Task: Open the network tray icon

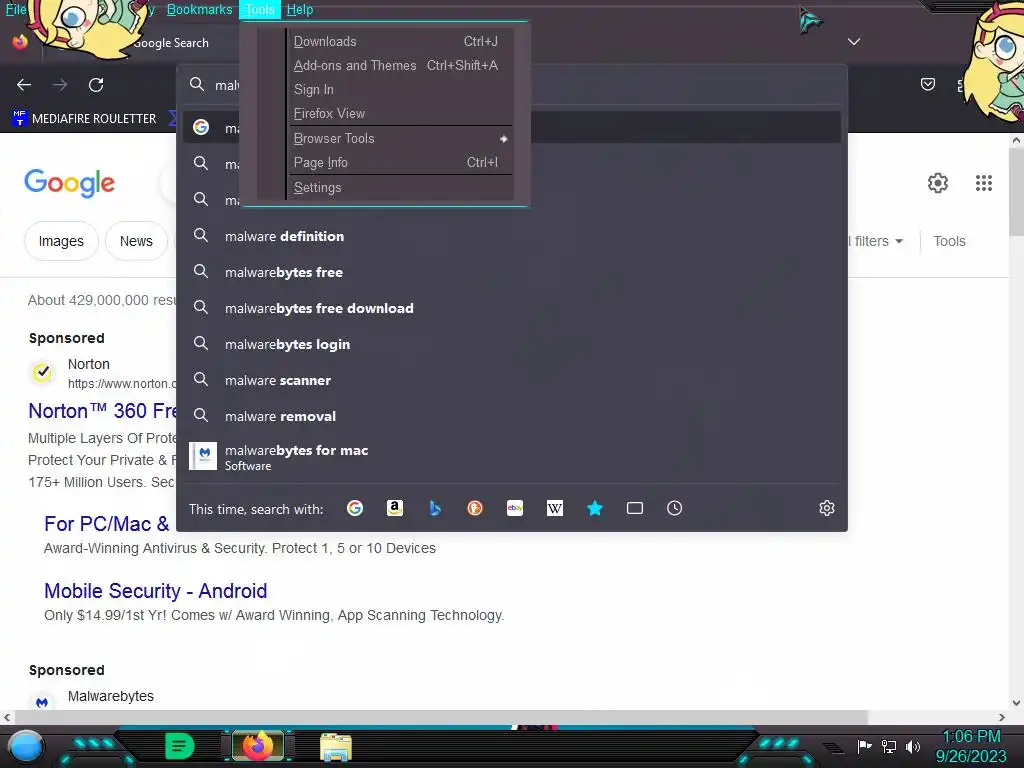Action: pyautogui.click(x=889, y=746)
